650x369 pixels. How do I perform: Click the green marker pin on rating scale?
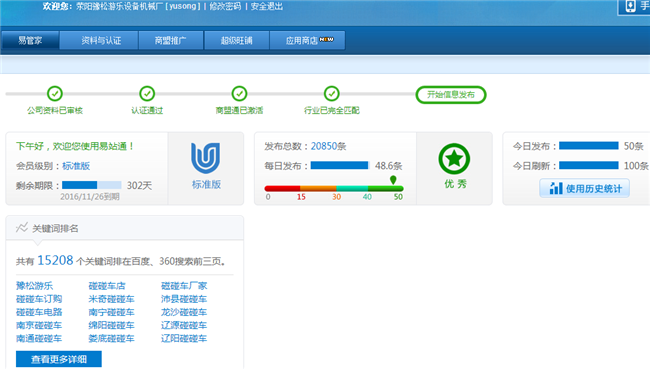click(393, 180)
